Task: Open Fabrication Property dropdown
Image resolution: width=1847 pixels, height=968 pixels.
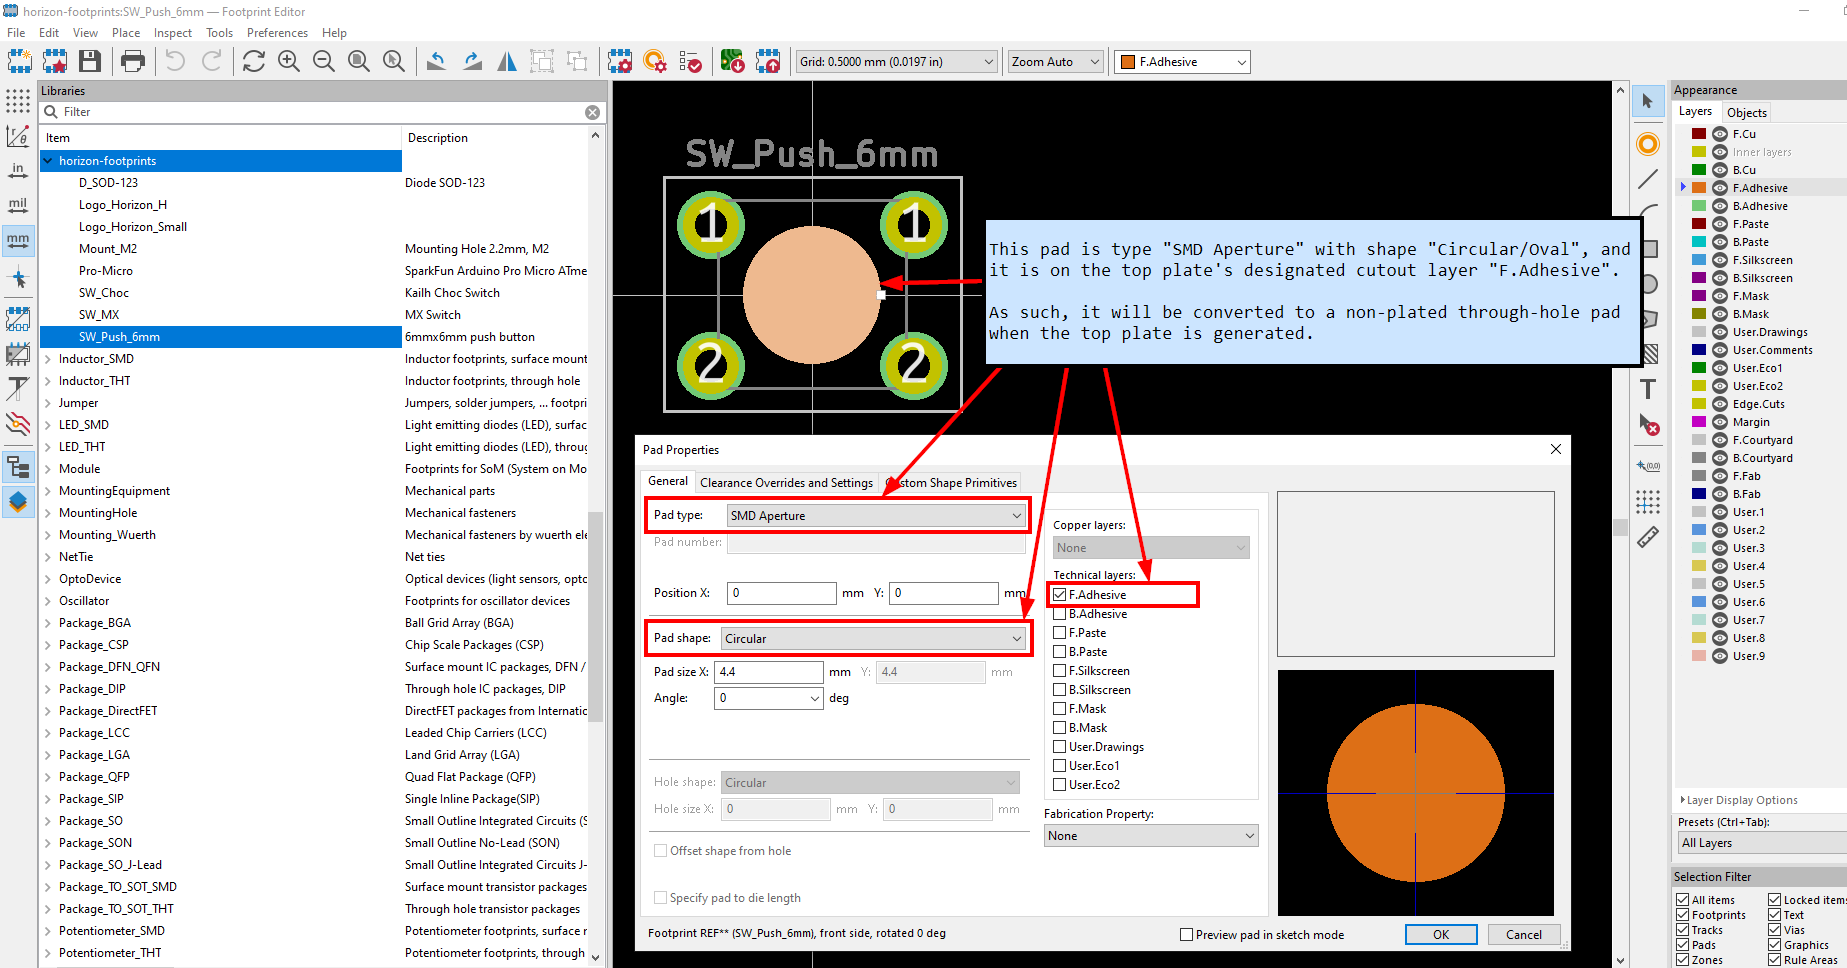Action: coord(1151,836)
